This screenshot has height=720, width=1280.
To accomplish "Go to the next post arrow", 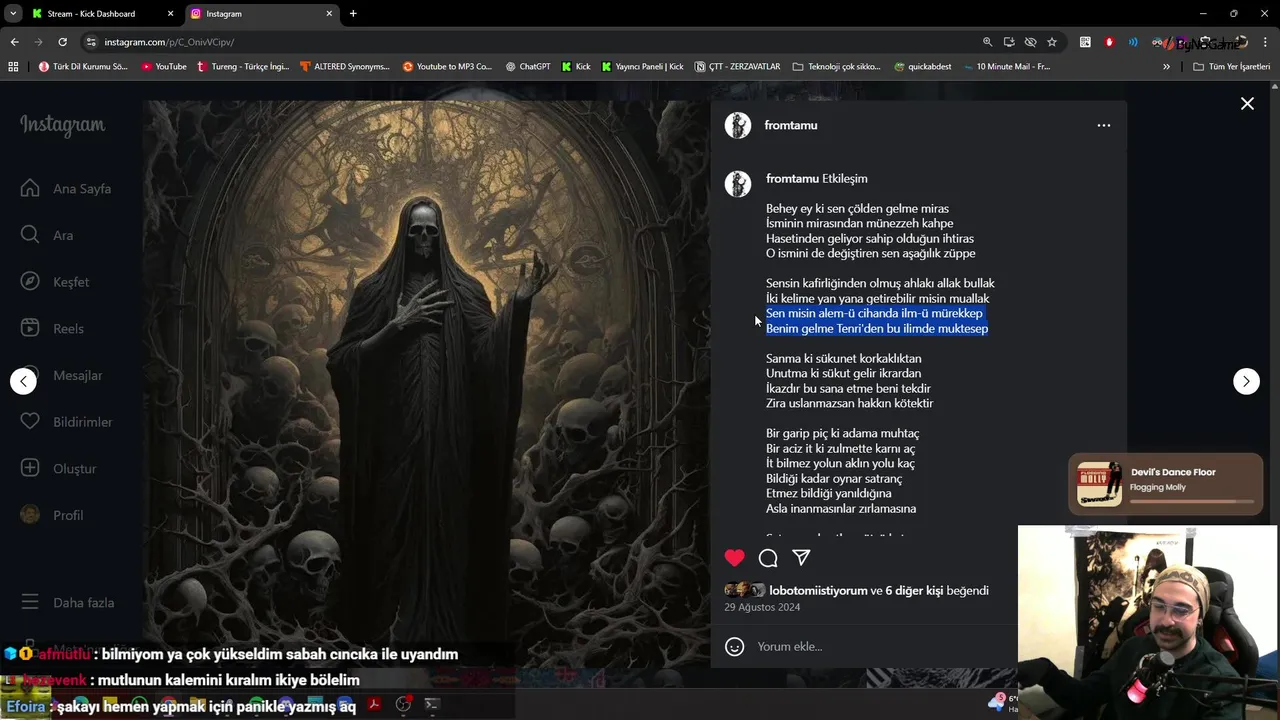I will pos(1246,381).
